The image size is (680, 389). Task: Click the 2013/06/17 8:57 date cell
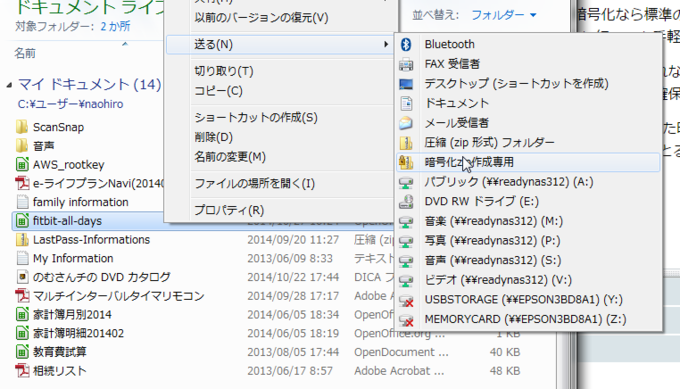pos(290,371)
